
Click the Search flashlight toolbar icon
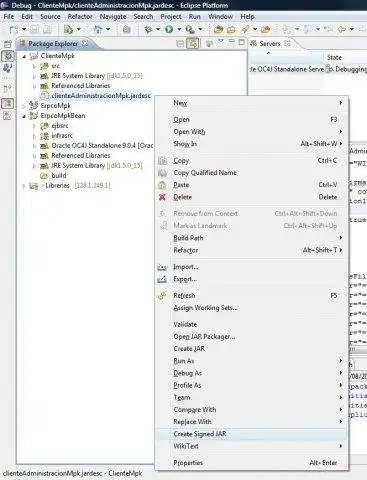tap(246, 30)
